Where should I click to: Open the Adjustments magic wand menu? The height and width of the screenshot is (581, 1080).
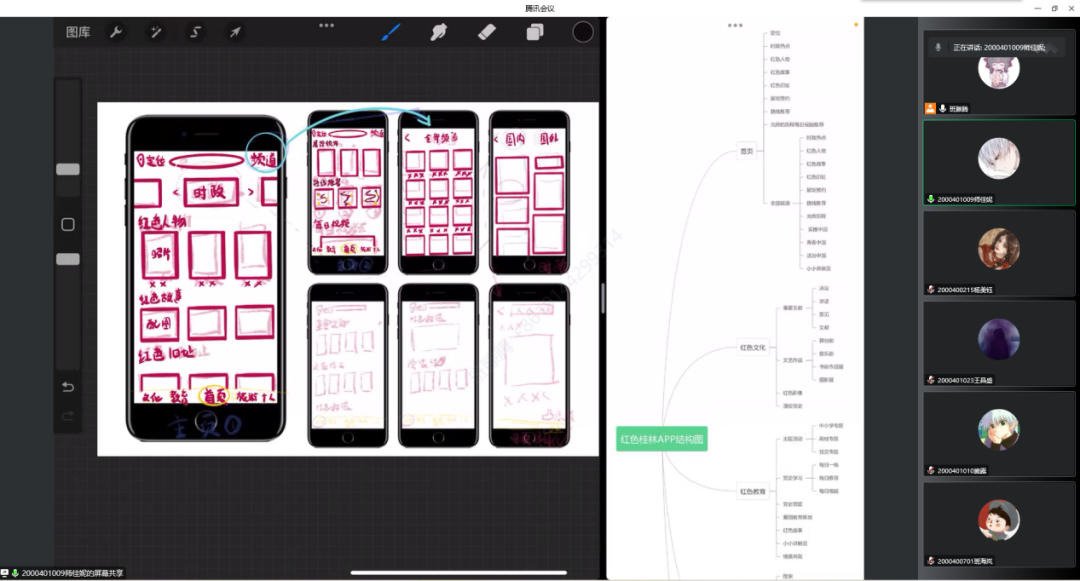[x=156, y=32]
